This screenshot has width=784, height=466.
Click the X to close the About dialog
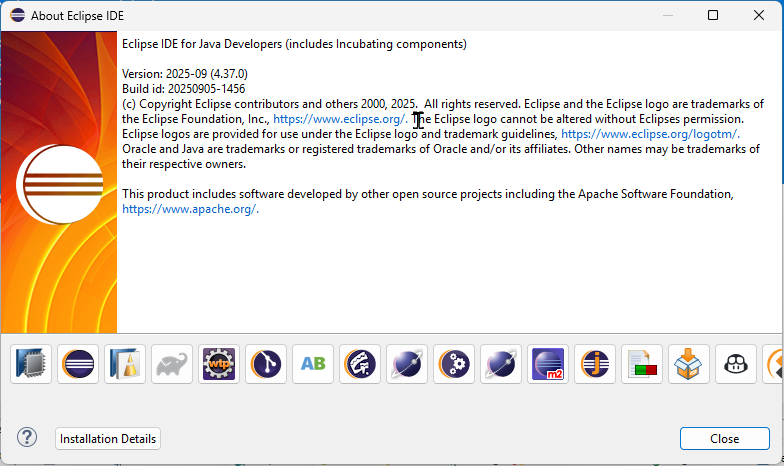[758, 16]
